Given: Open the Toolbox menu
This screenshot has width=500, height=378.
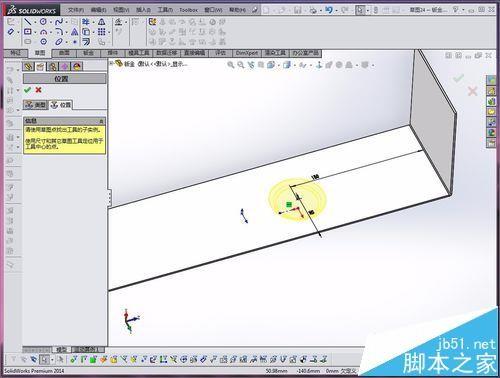Looking at the screenshot, I should [189, 10].
